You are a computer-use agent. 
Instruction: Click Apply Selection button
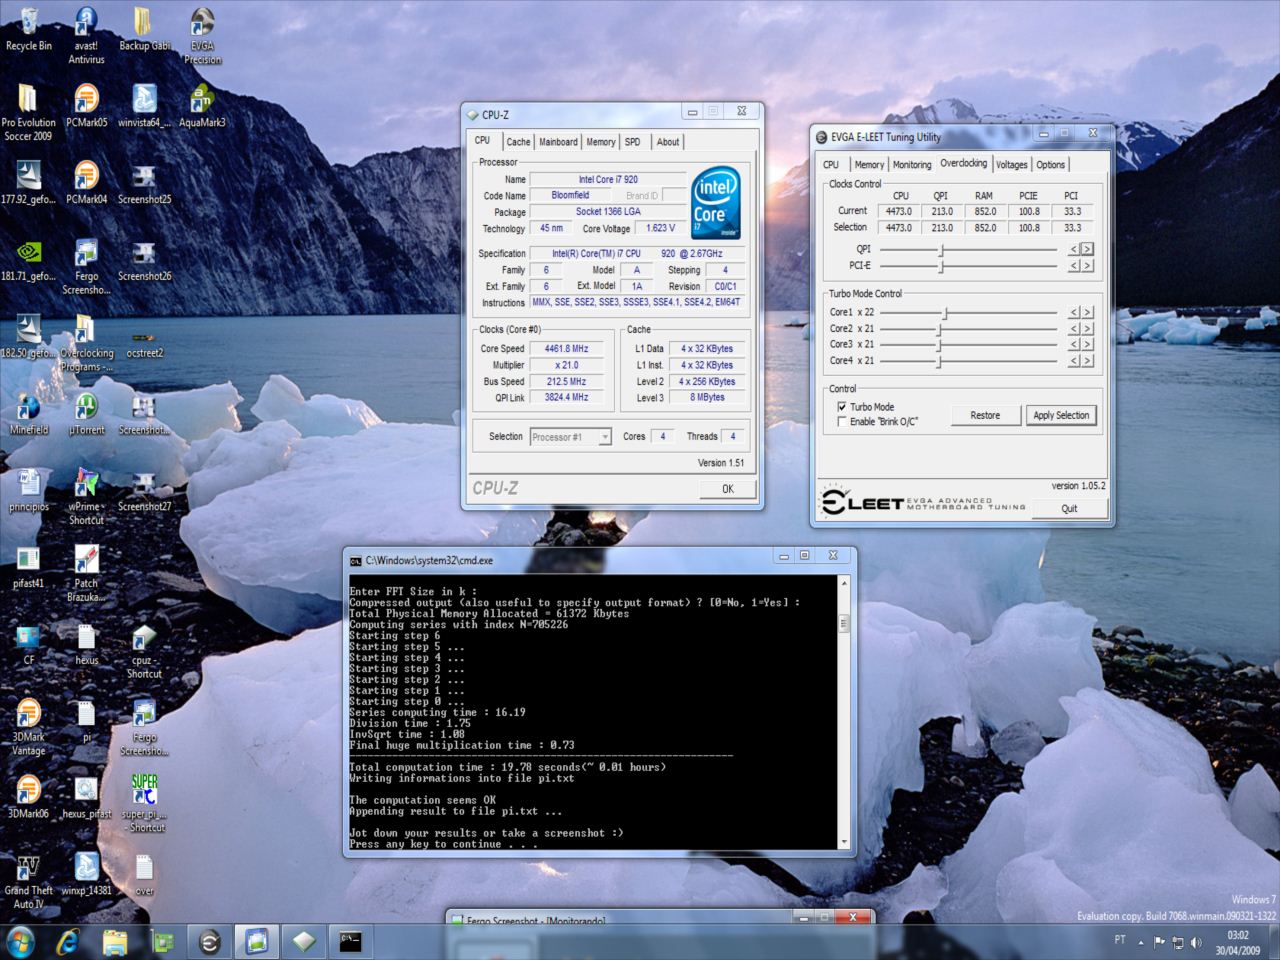click(x=1061, y=415)
